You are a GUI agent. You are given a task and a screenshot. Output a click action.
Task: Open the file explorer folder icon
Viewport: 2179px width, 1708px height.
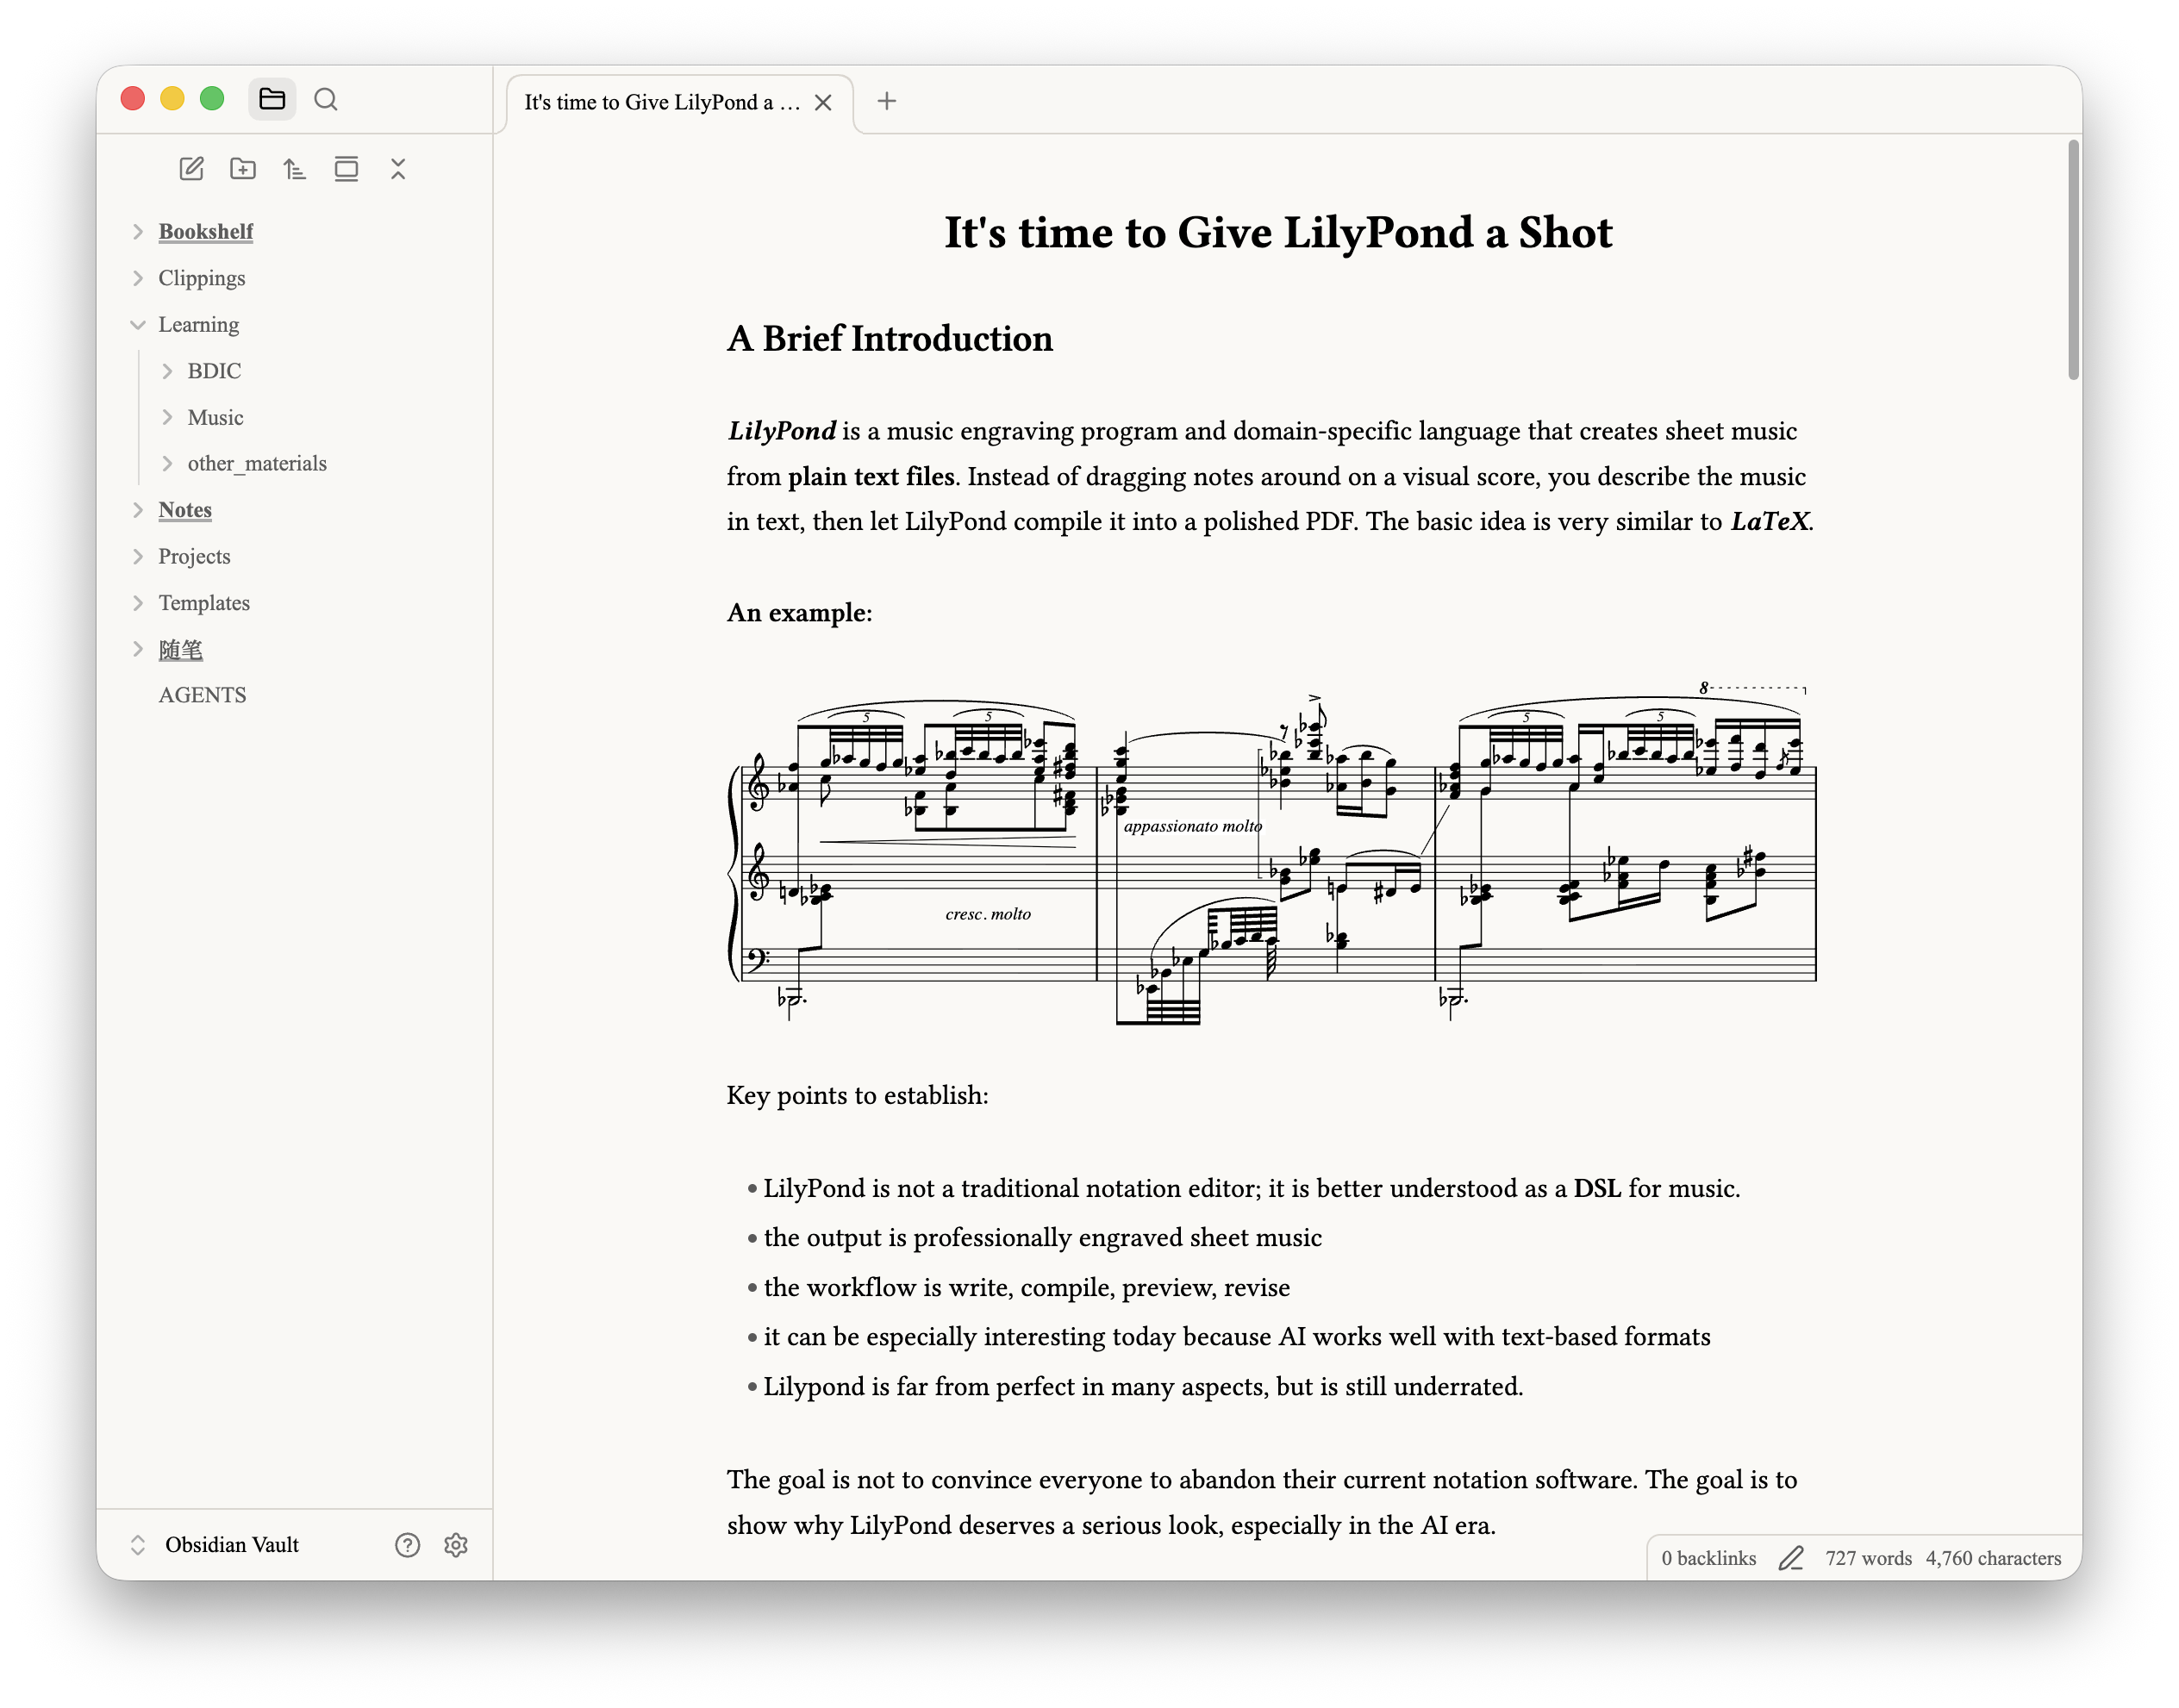point(272,99)
